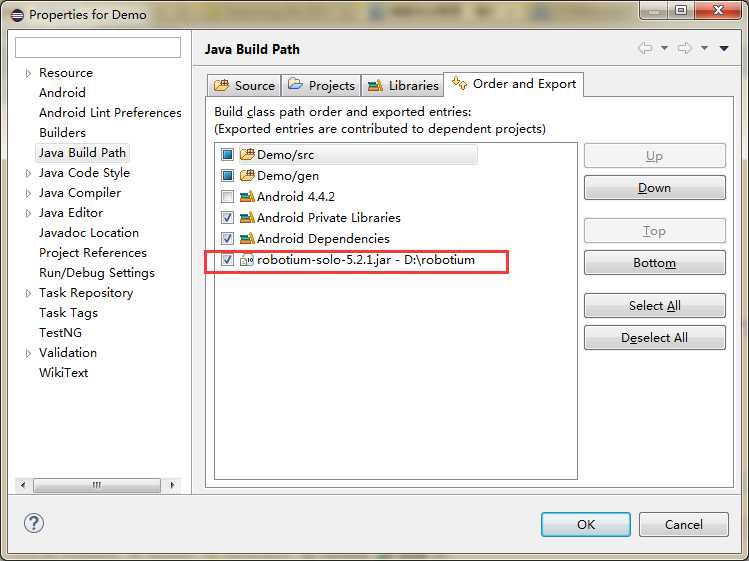Select Android Lint Preferences item
This screenshot has width=749, height=561.
pos(110,113)
